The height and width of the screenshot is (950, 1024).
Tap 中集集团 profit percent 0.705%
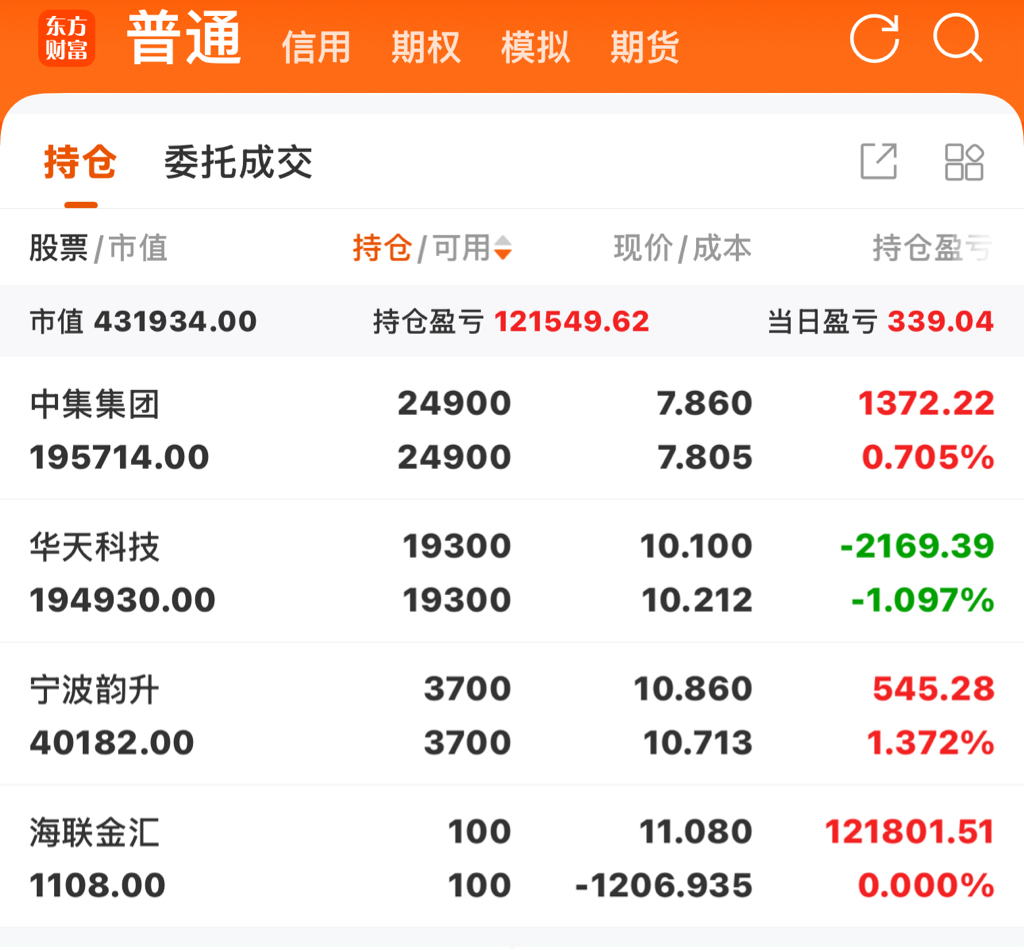pos(928,456)
